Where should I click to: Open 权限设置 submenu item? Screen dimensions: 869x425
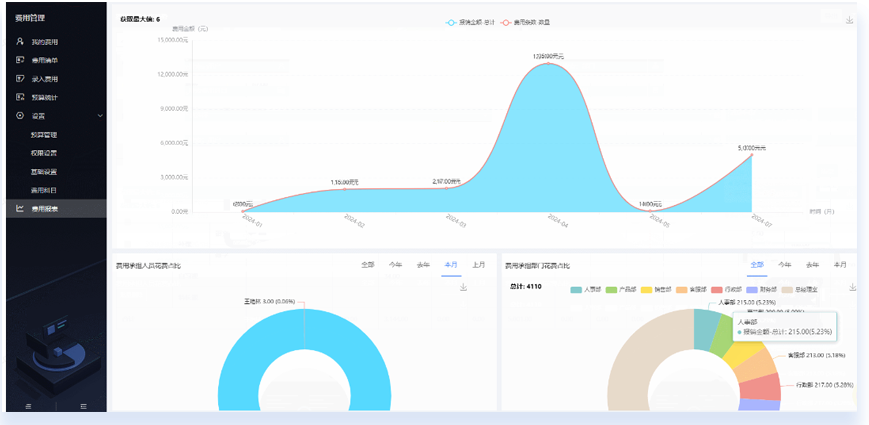tap(44, 153)
